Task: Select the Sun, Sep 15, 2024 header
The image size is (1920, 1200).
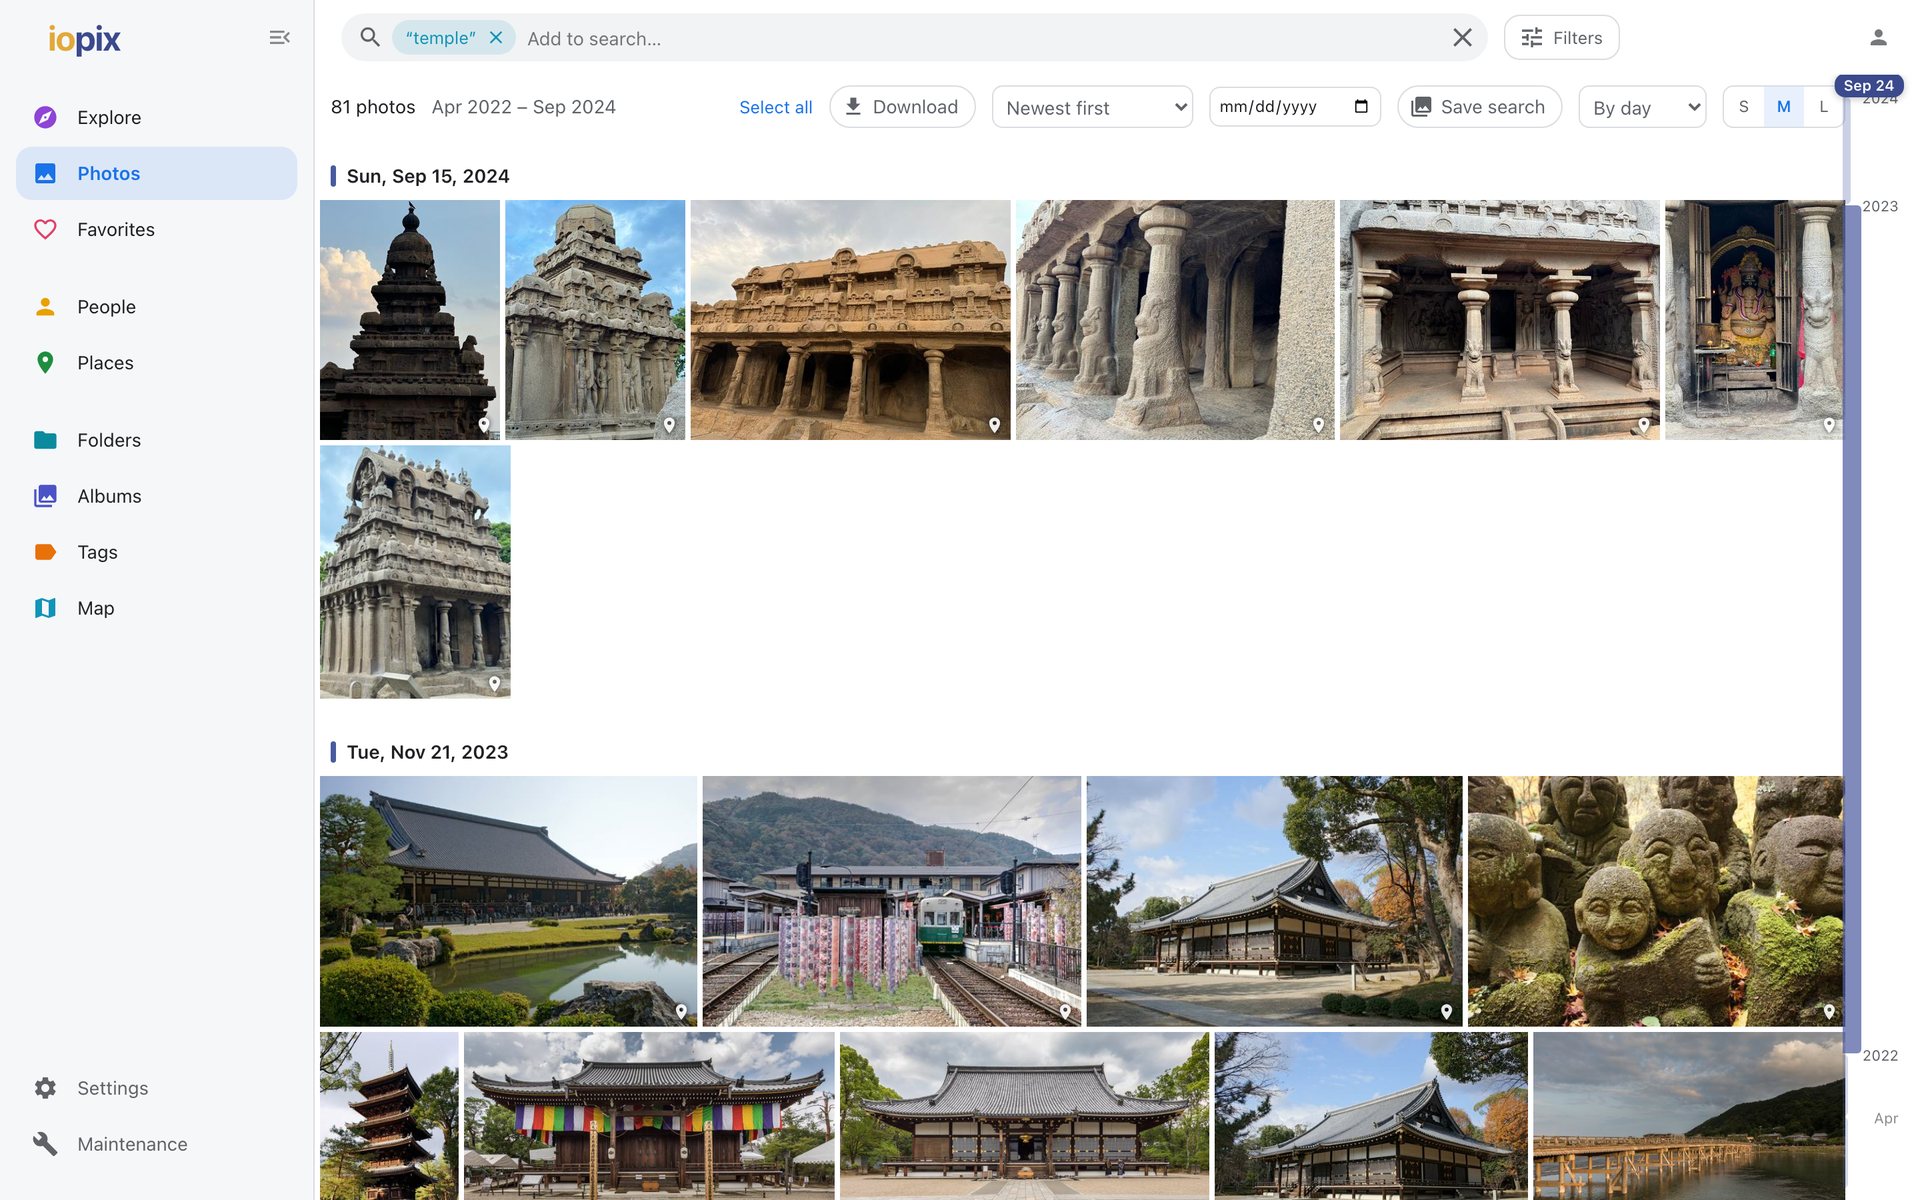Action: (428, 176)
